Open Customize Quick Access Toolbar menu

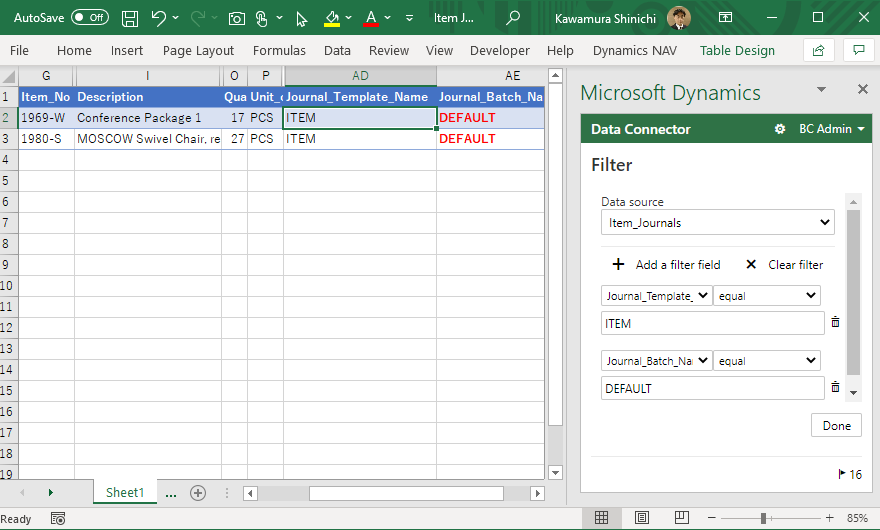coord(410,18)
